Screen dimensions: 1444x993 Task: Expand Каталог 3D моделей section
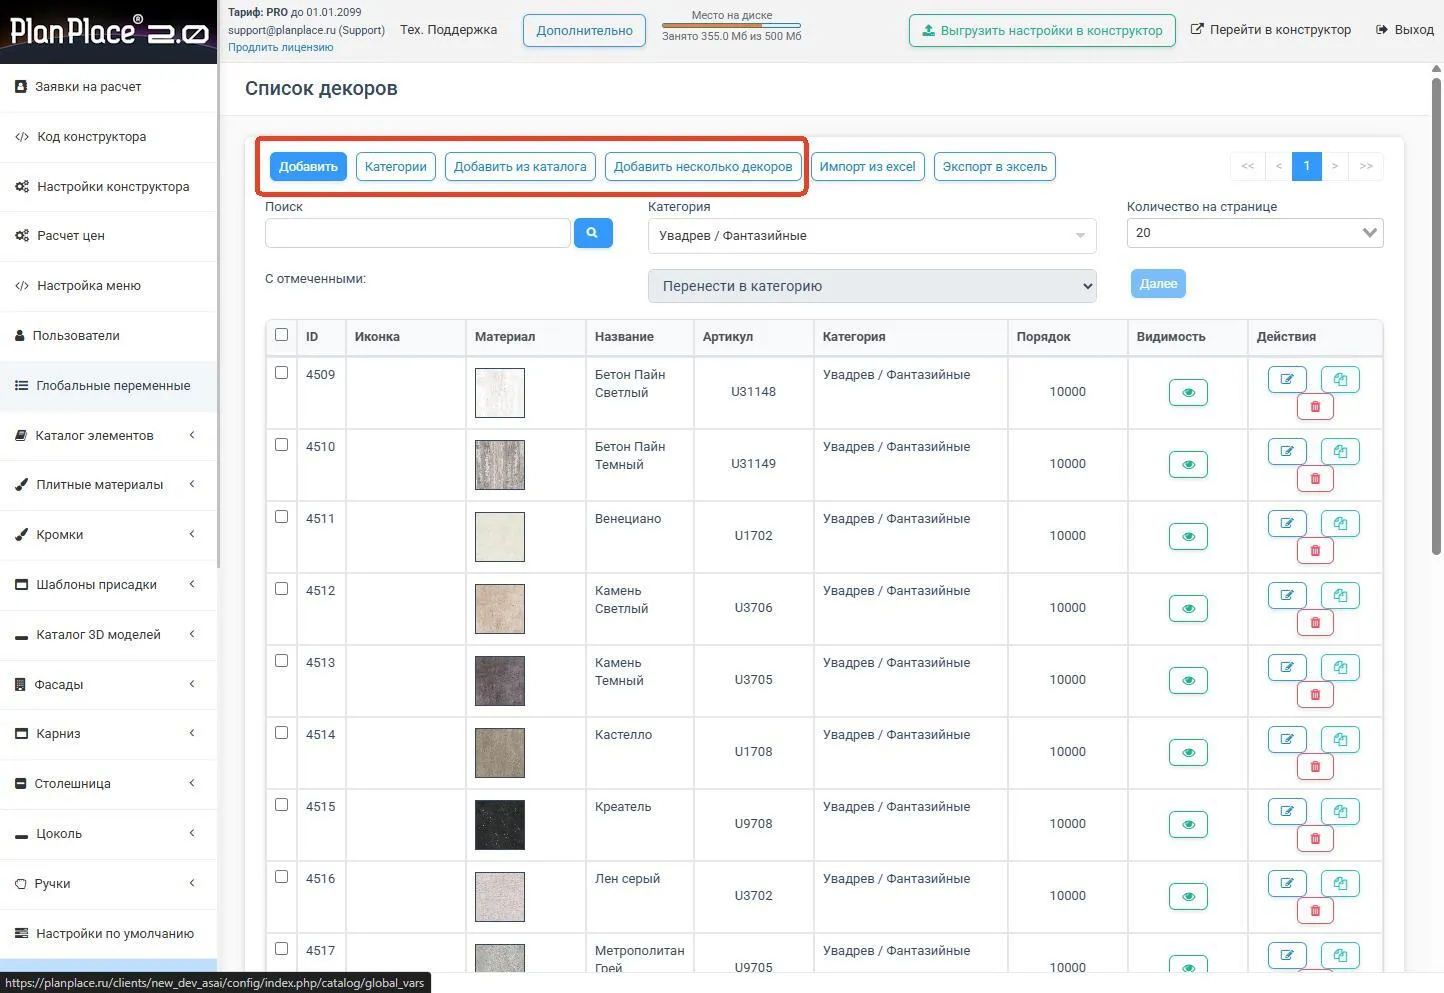(x=108, y=635)
